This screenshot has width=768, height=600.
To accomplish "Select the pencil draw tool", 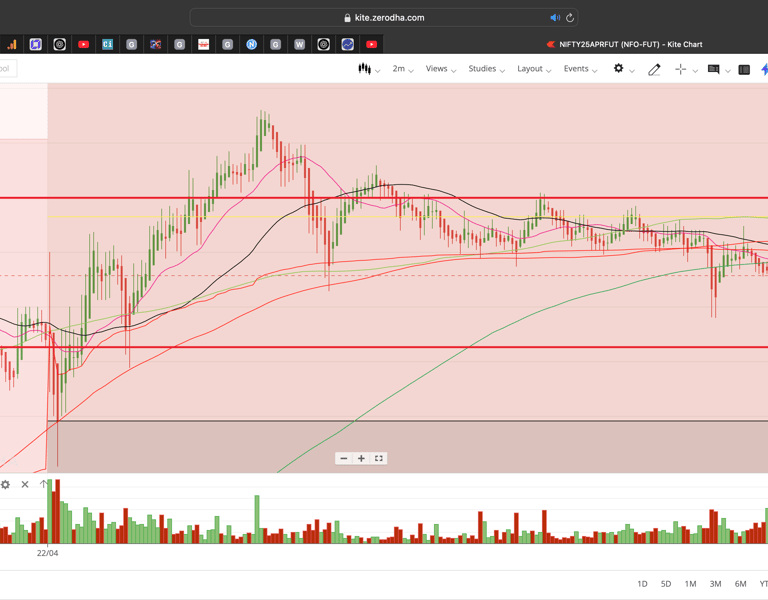I will pyautogui.click(x=654, y=70).
